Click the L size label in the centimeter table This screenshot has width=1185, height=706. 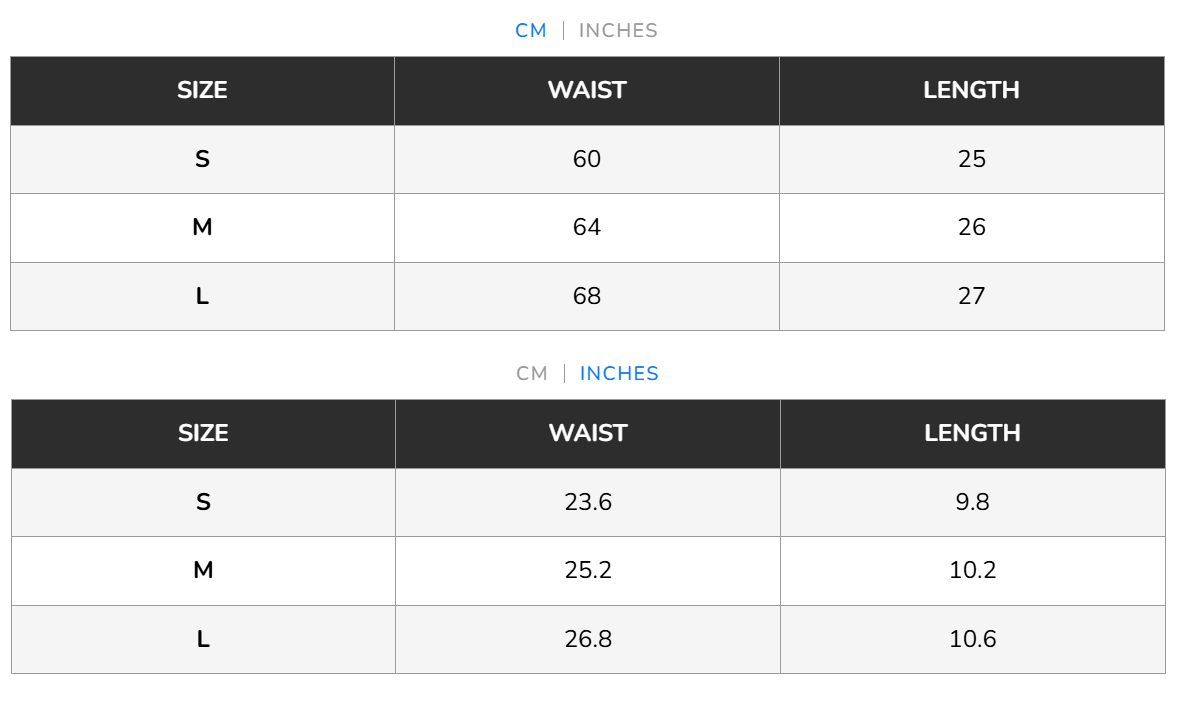point(202,296)
